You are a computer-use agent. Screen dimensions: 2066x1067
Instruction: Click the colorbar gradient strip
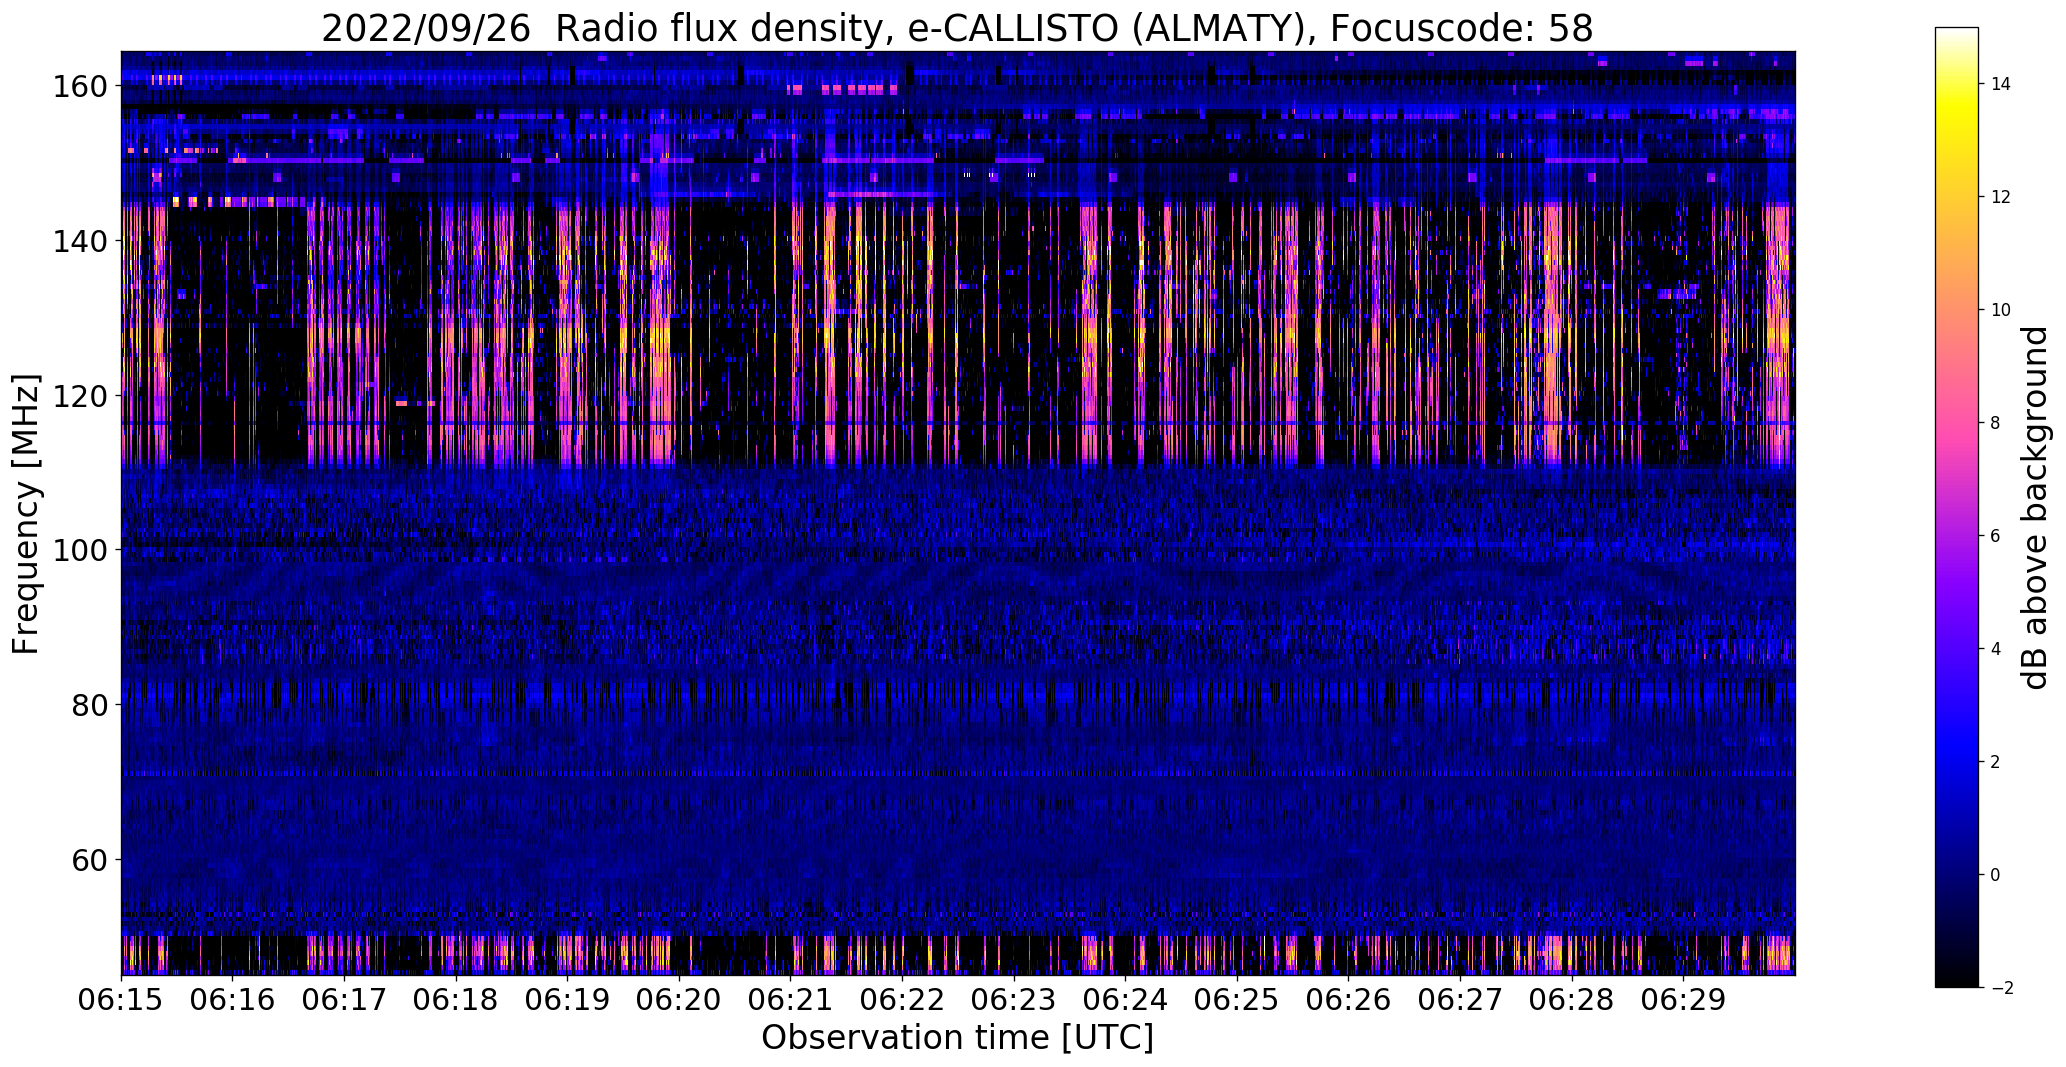pyautogui.click(x=1957, y=508)
